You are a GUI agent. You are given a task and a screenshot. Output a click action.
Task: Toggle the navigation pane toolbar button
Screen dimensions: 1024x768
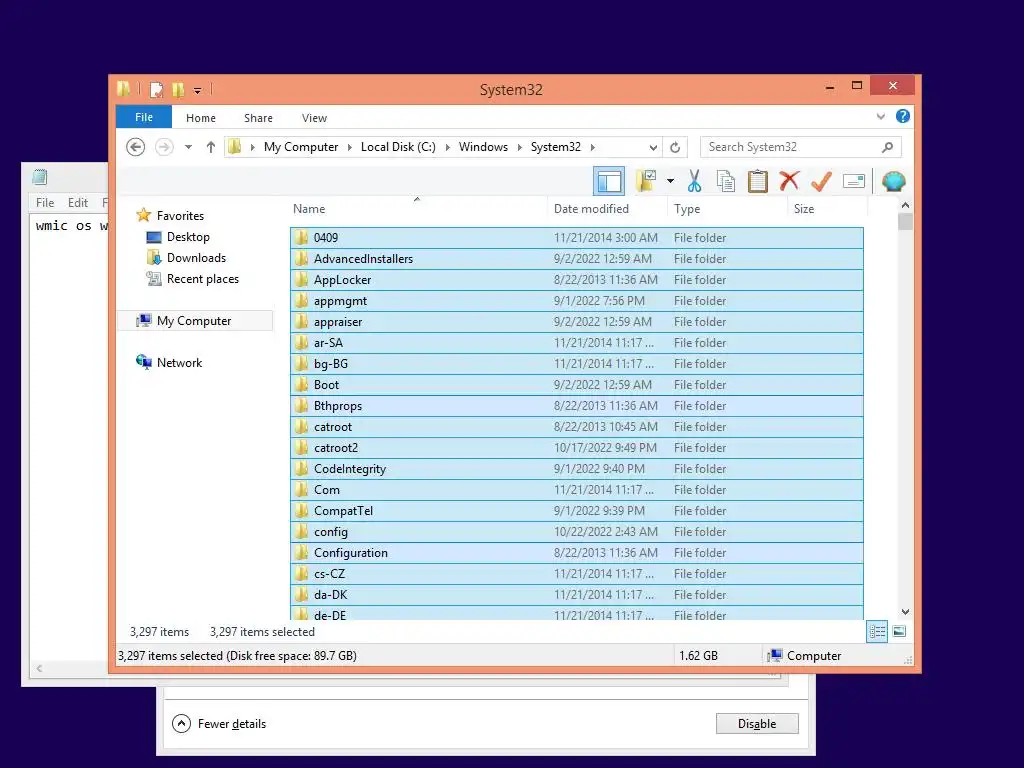pos(609,181)
